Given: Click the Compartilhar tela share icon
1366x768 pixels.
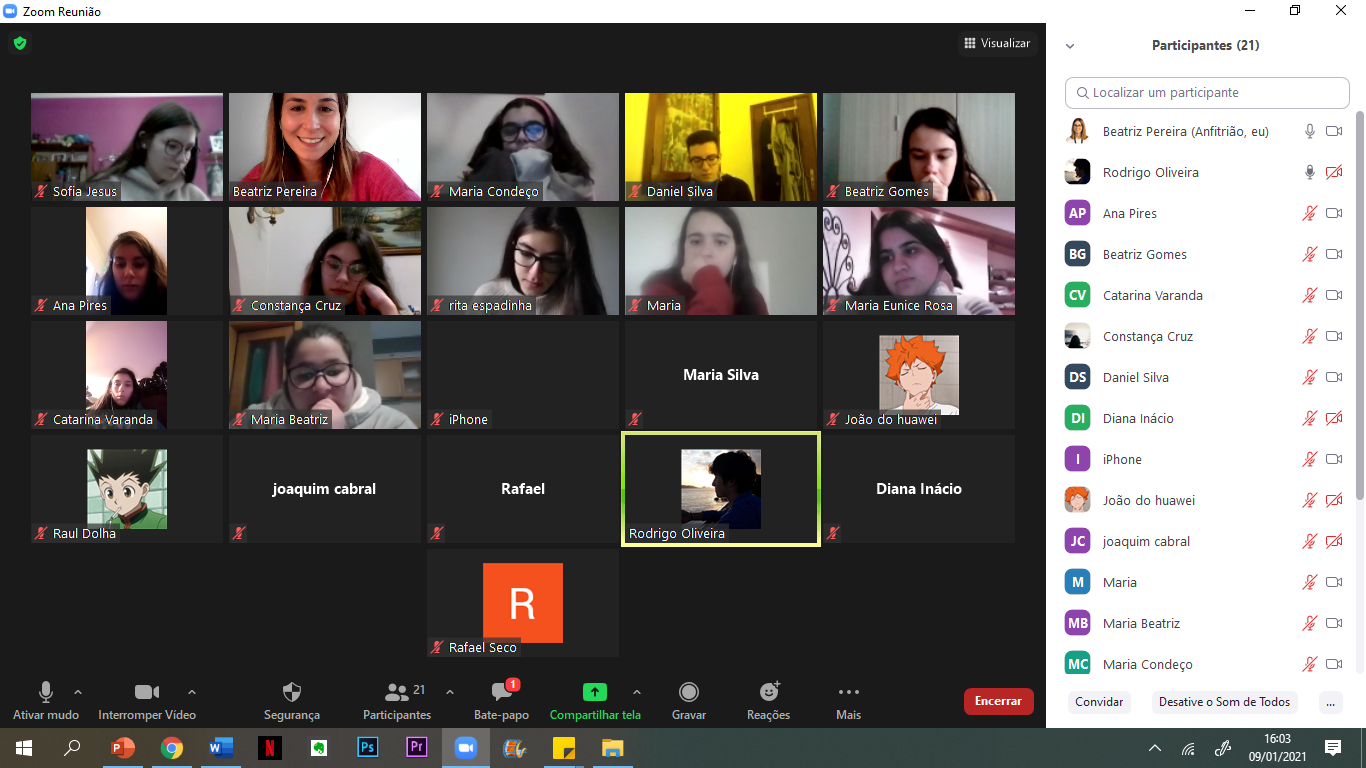Looking at the screenshot, I should coord(595,692).
